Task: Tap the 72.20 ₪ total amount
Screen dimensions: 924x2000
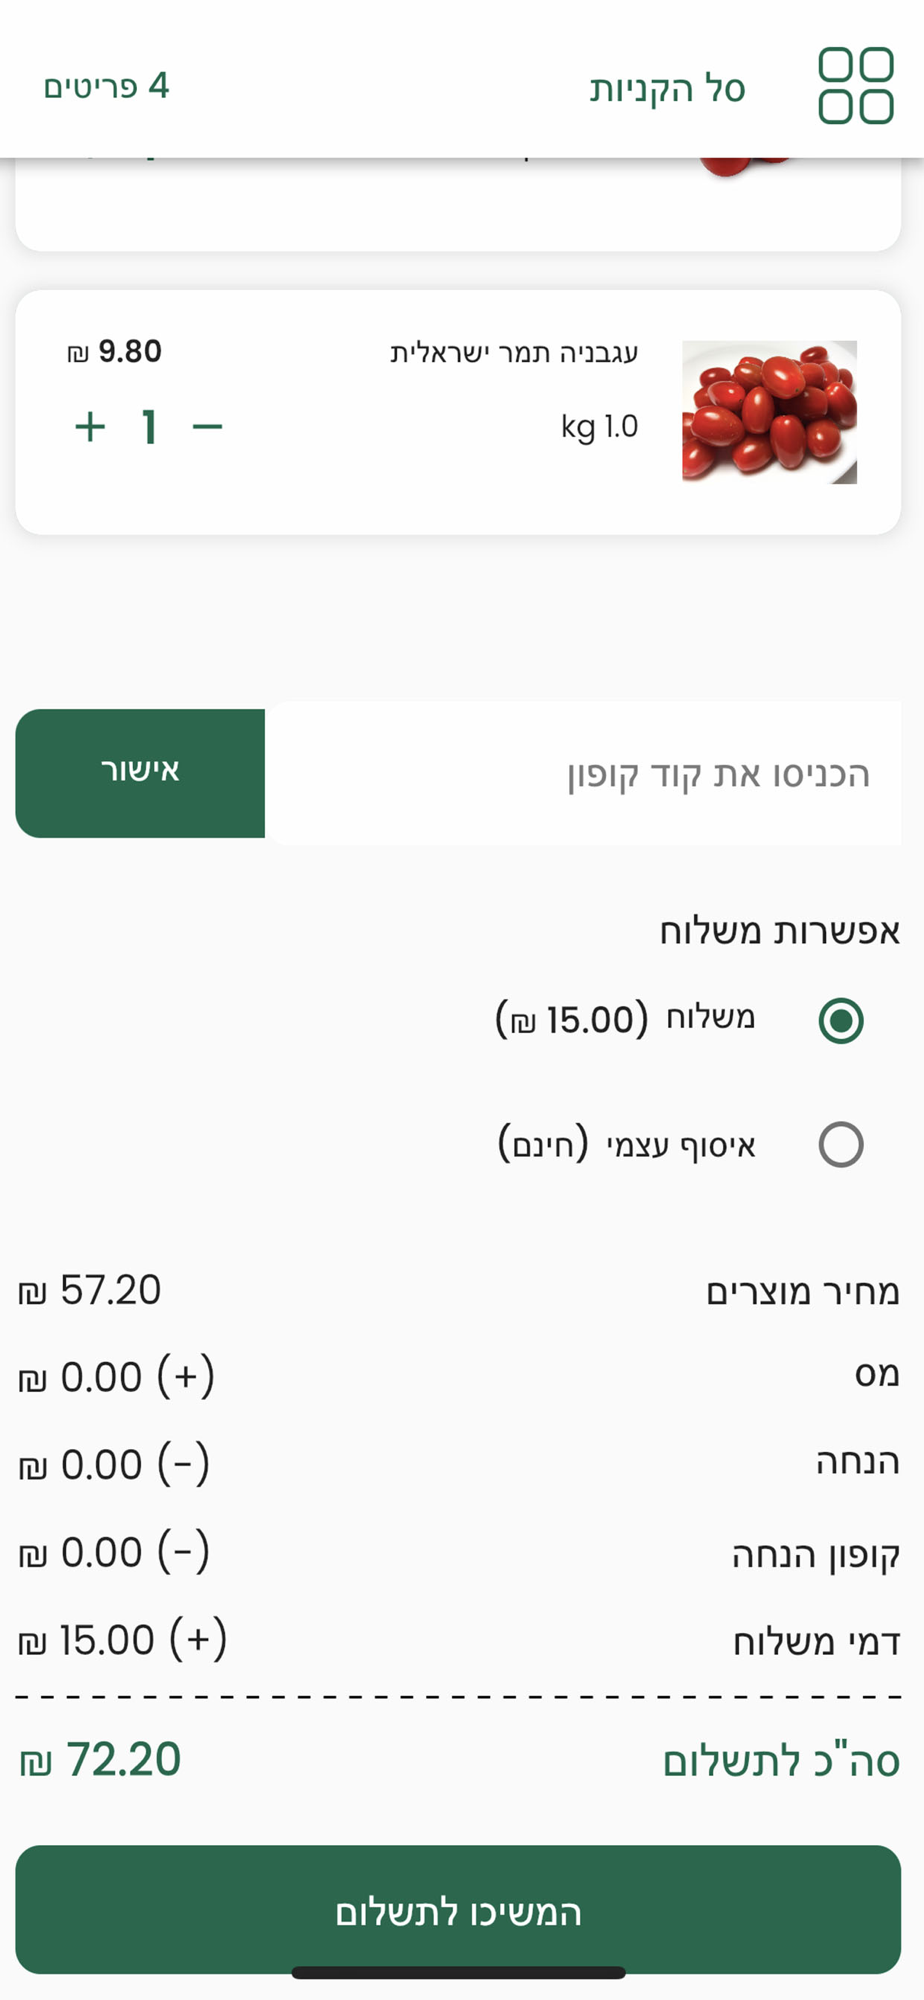Action: [100, 1760]
